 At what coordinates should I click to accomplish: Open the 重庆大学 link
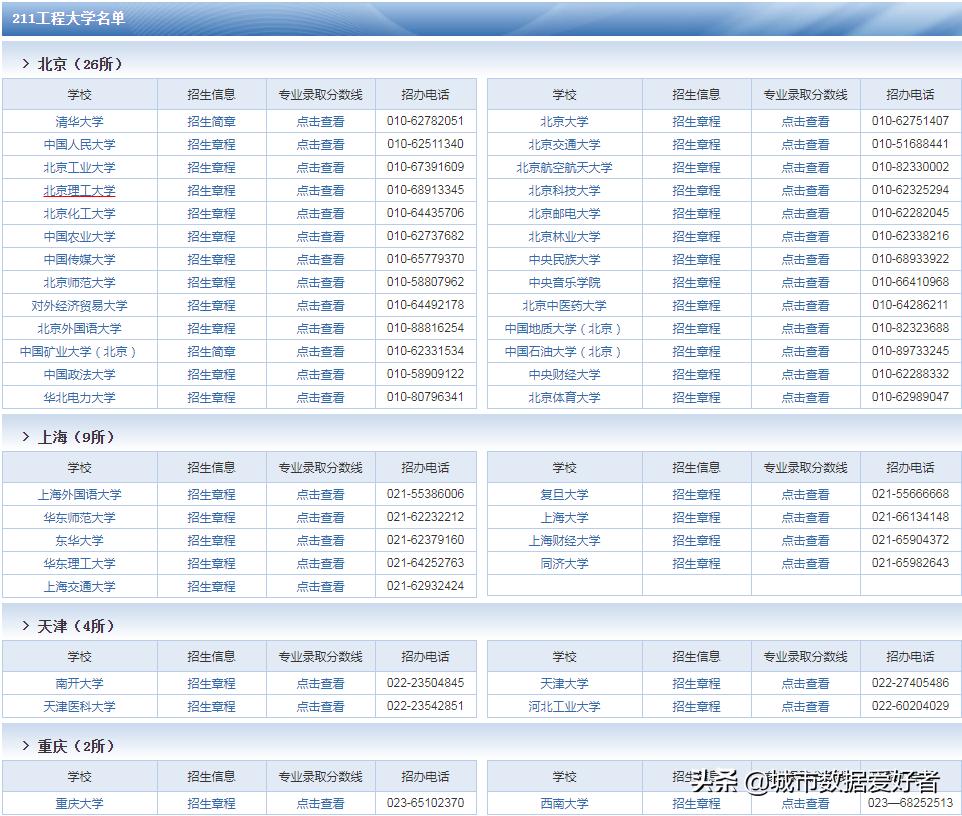pyautogui.click(x=80, y=804)
